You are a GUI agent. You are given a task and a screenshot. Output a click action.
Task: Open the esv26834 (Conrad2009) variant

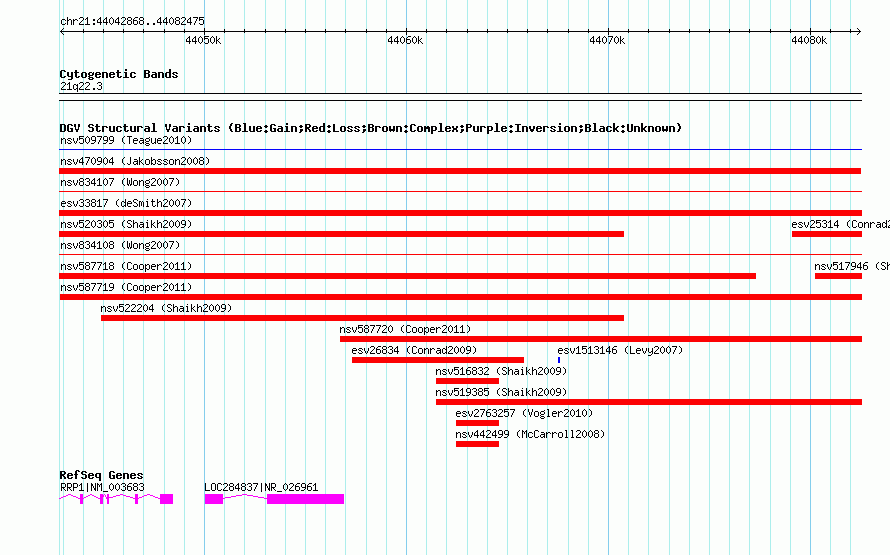pyautogui.click(x=414, y=350)
